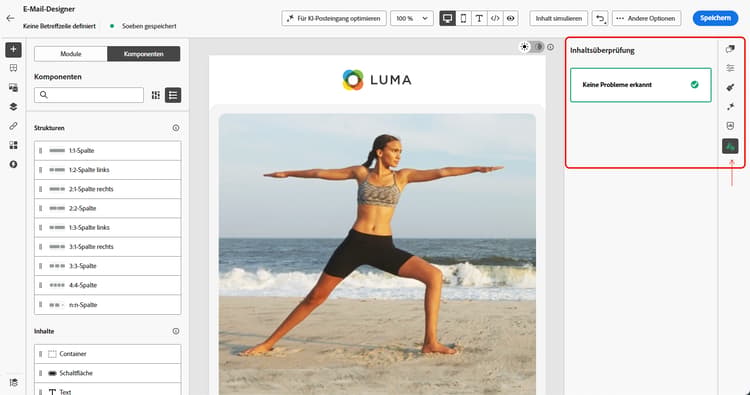Click the components search field
The width and height of the screenshot is (750, 395).
tap(89, 95)
